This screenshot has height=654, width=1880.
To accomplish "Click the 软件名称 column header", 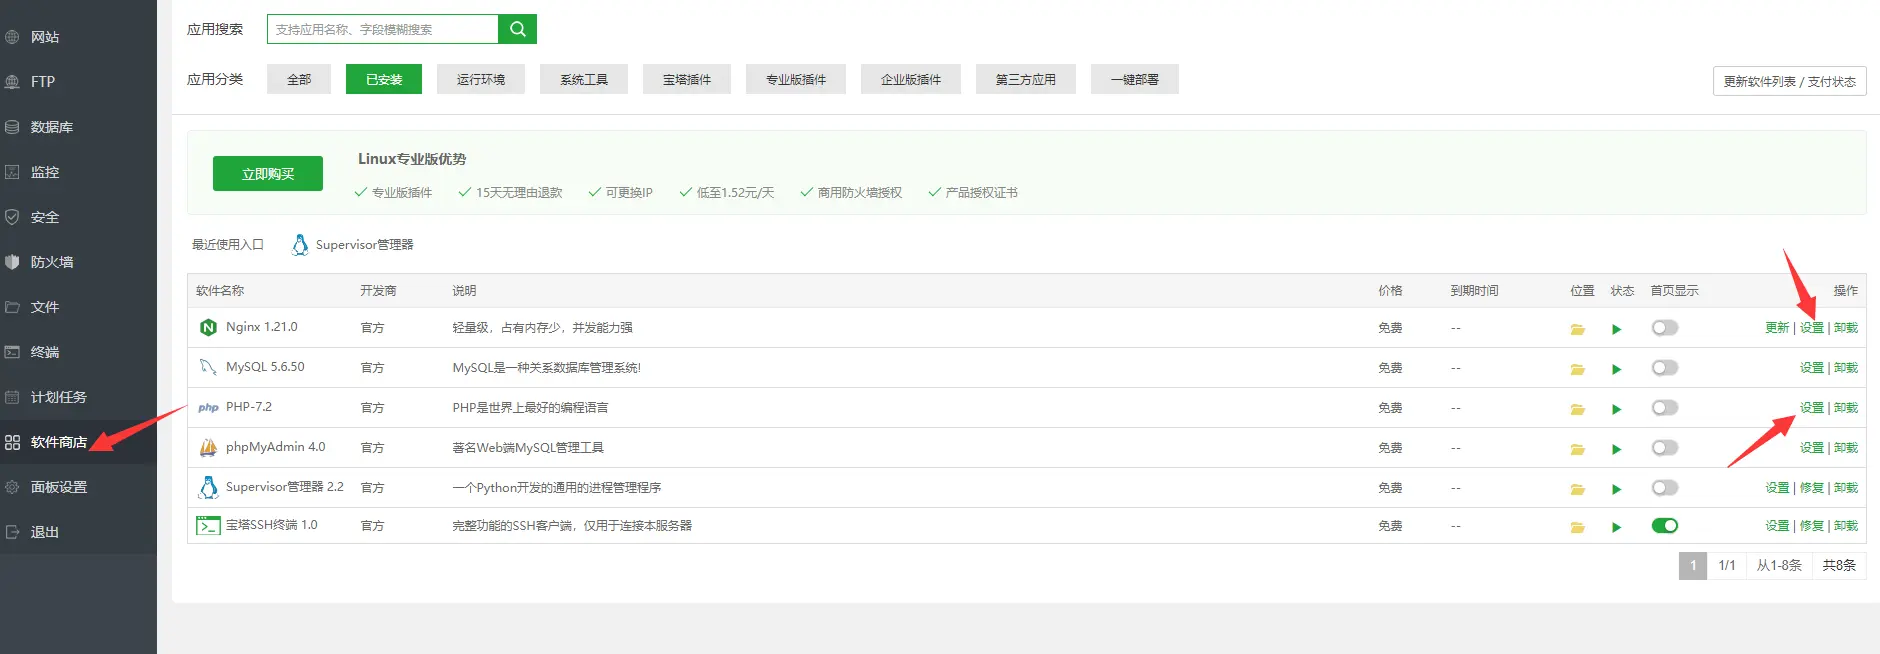I will tap(220, 291).
